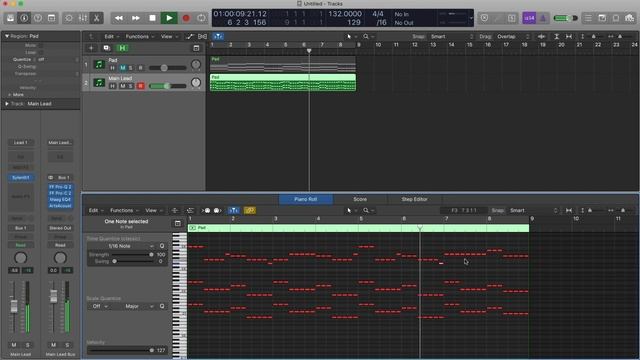This screenshot has width=640, height=360.
Task: Switch to the Step Editor tab
Action: click(x=414, y=199)
